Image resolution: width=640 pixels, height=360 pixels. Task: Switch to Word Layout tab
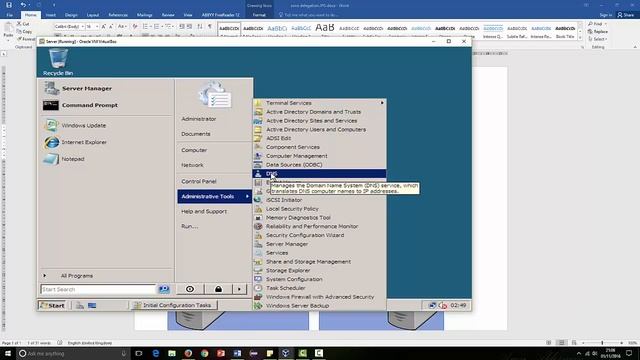coord(93,15)
